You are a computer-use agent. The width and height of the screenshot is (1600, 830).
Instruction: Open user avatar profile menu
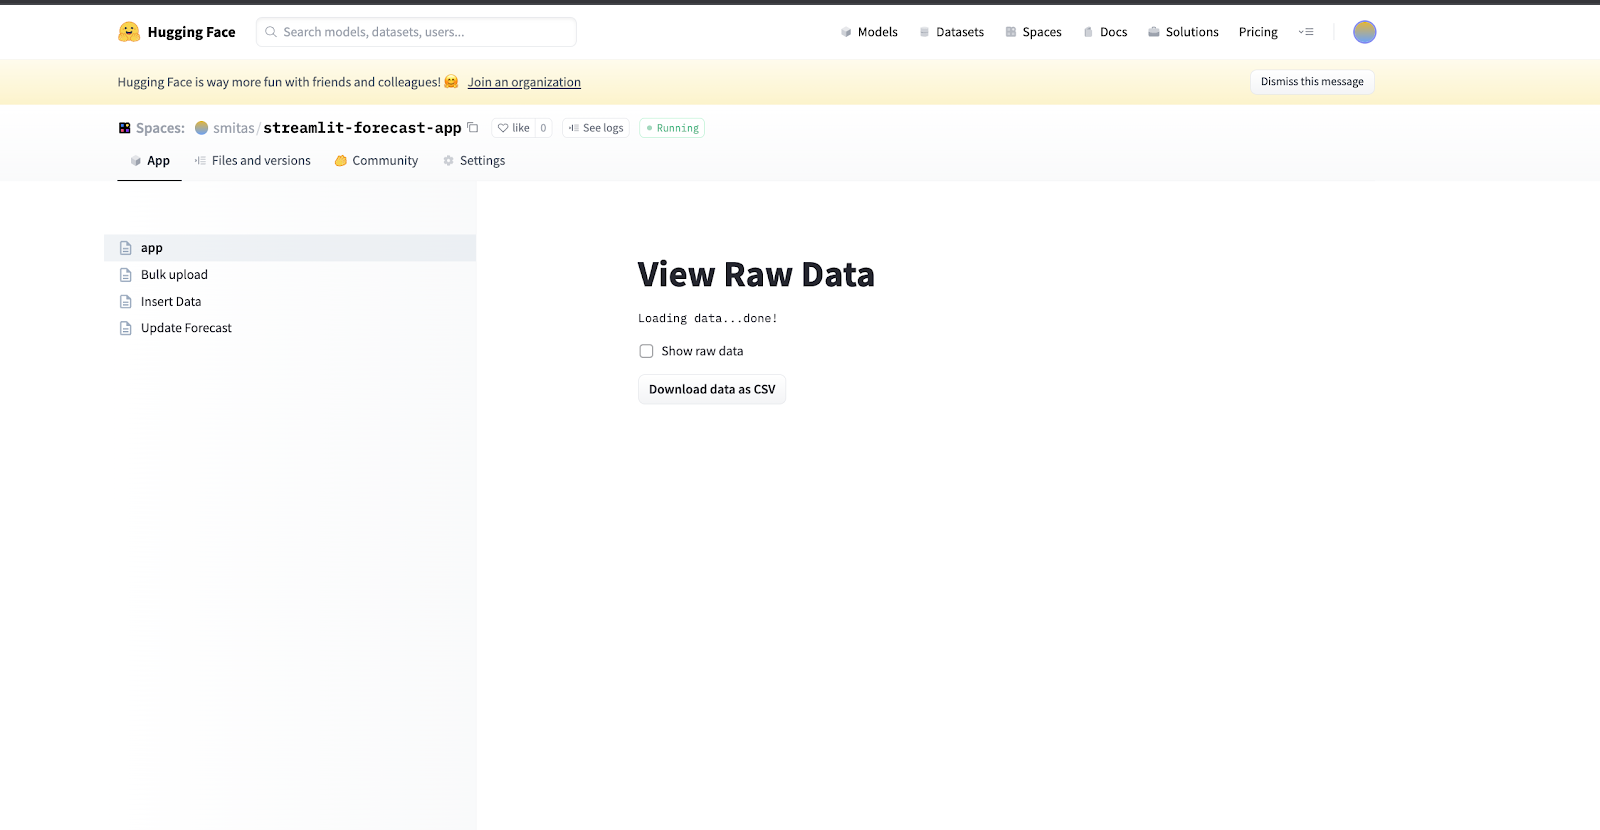coord(1364,32)
